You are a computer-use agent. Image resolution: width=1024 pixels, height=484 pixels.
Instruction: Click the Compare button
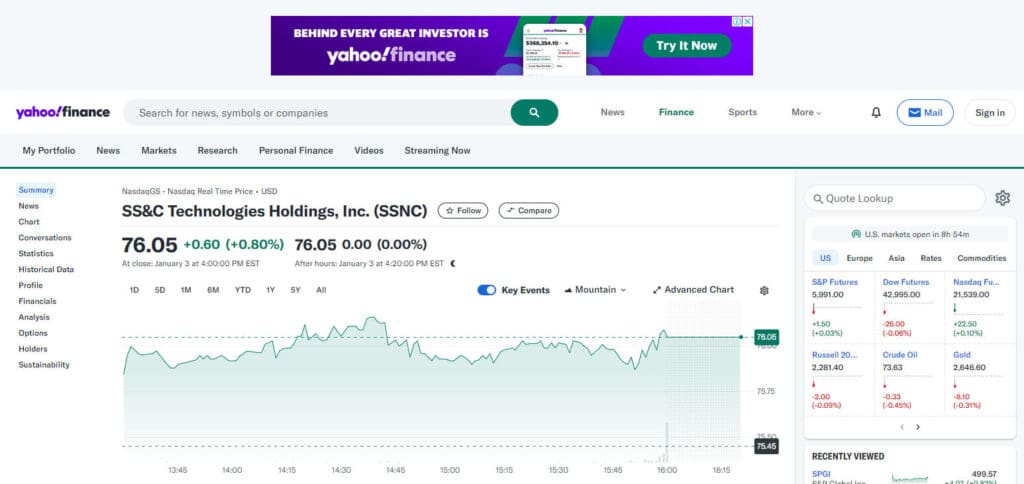[x=529, y=210]
